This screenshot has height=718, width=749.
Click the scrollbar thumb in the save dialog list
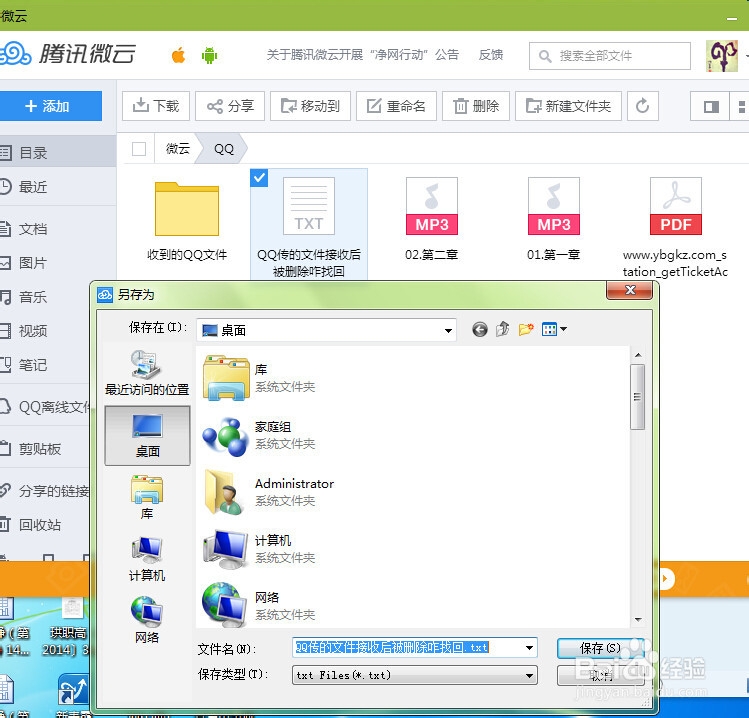click(x=638, y=397)
